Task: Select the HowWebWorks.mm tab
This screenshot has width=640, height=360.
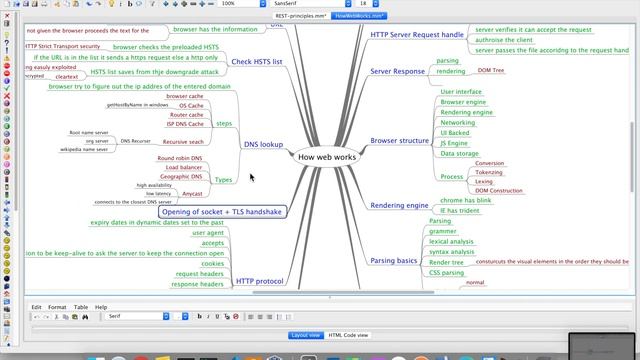Action: tap(359, 16)
